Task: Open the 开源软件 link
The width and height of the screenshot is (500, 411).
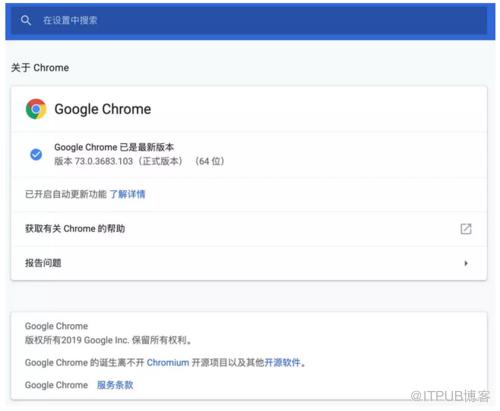Action: [x=282, y=362]
